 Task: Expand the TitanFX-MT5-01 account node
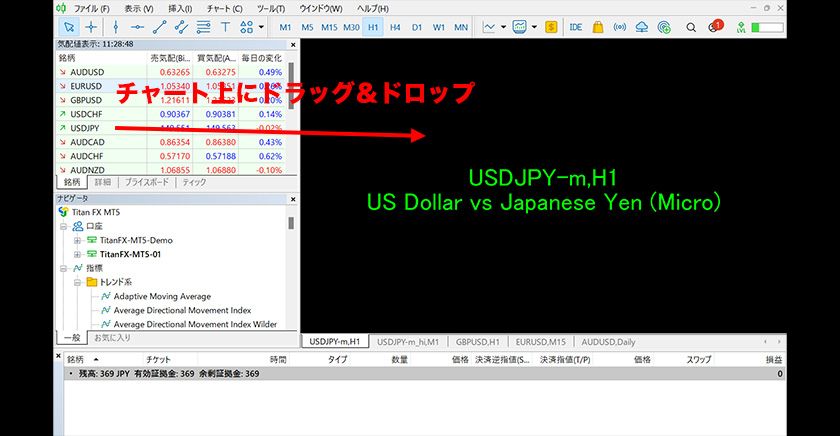pos(77,254)
